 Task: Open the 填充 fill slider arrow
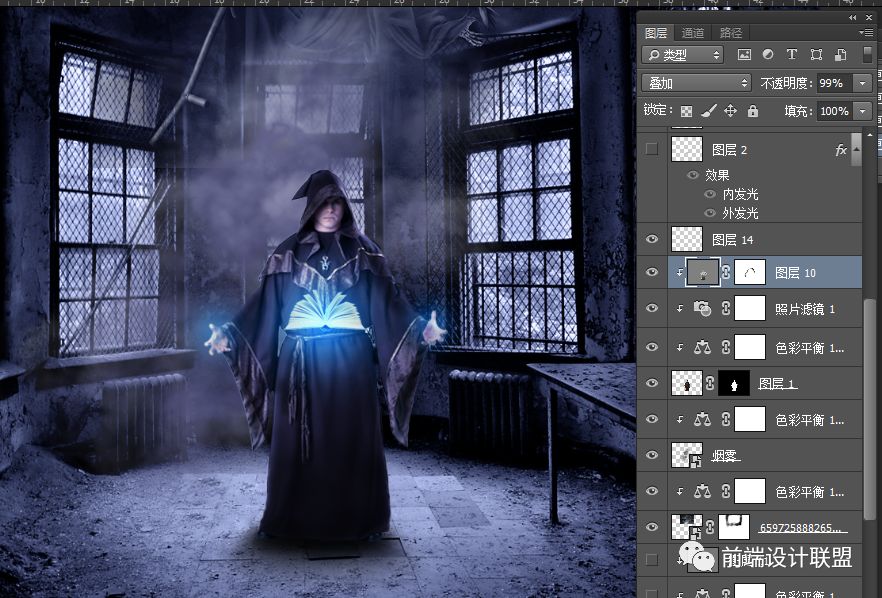862,111
